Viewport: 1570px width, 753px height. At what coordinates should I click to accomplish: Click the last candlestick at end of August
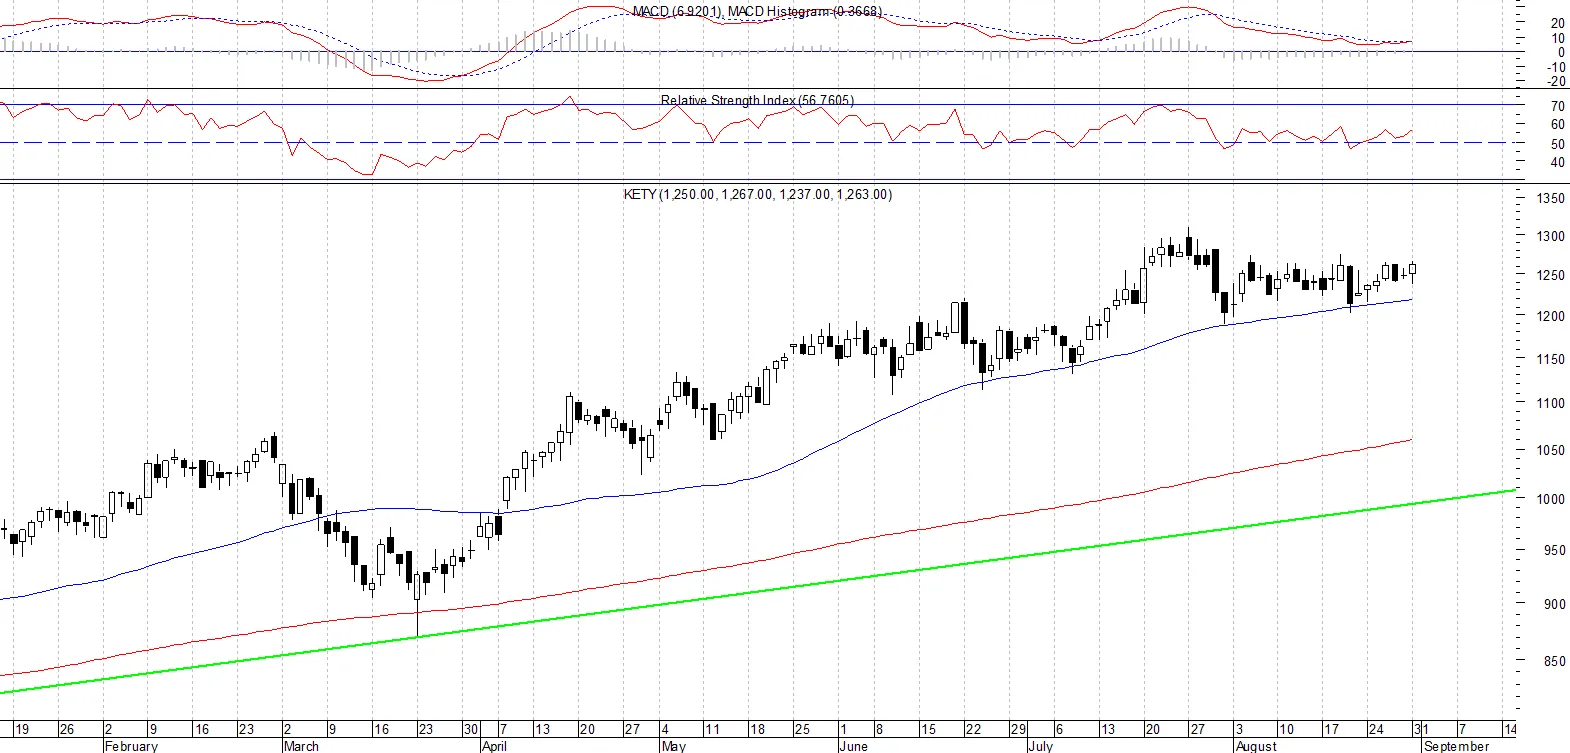click(1413, 270)
